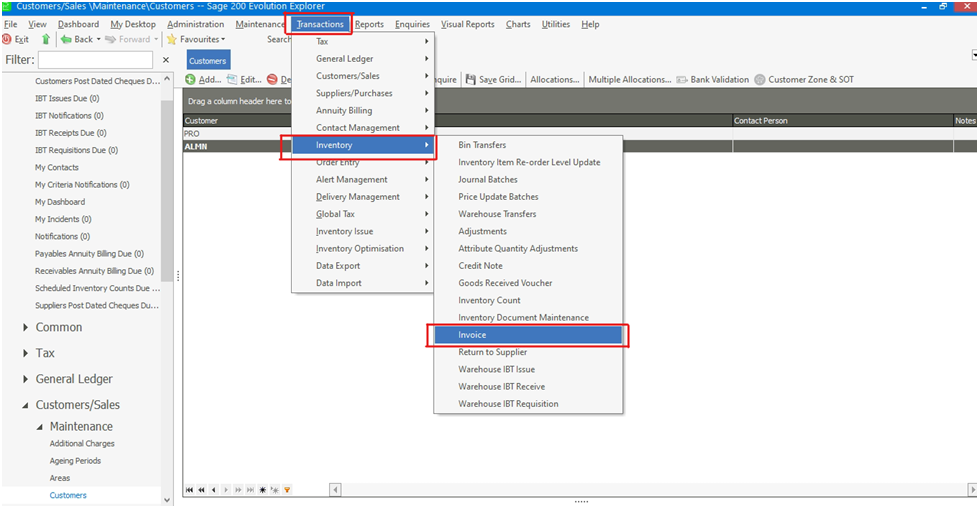
Task: Open Ageing Periods tree item
Action: click(75, 461)
